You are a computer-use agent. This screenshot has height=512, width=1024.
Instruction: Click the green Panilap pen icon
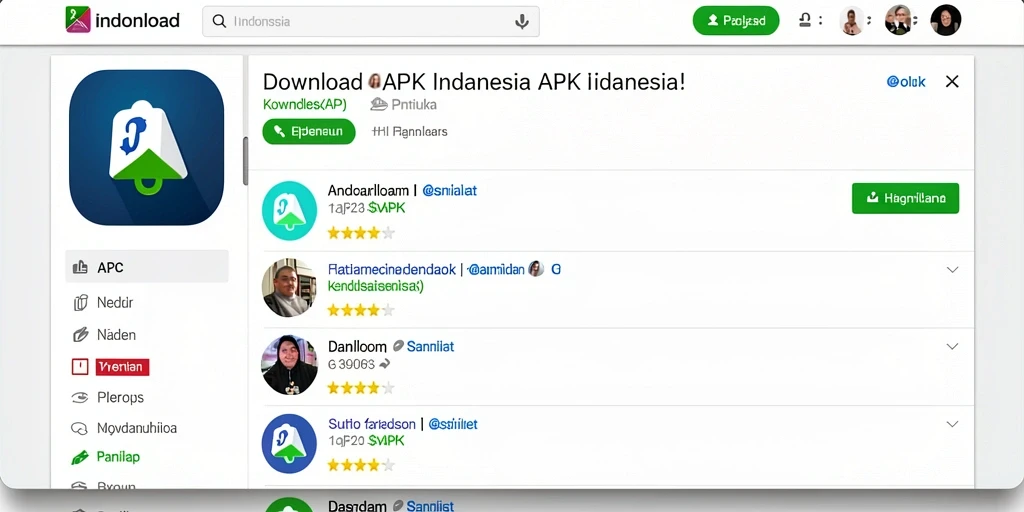80,457
